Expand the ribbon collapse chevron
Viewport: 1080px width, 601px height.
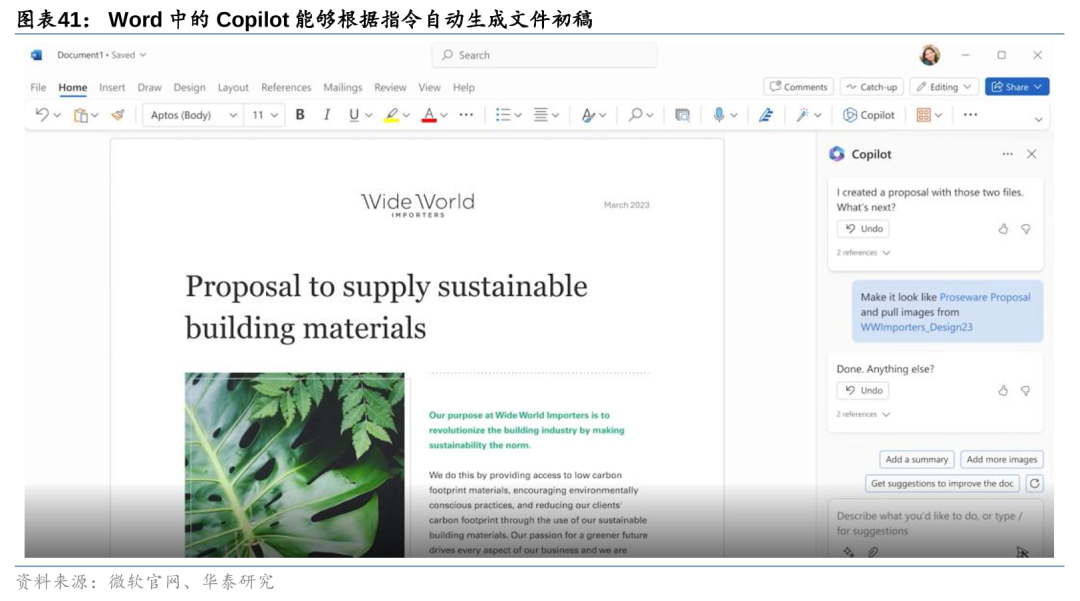(x=1038, y=119)
